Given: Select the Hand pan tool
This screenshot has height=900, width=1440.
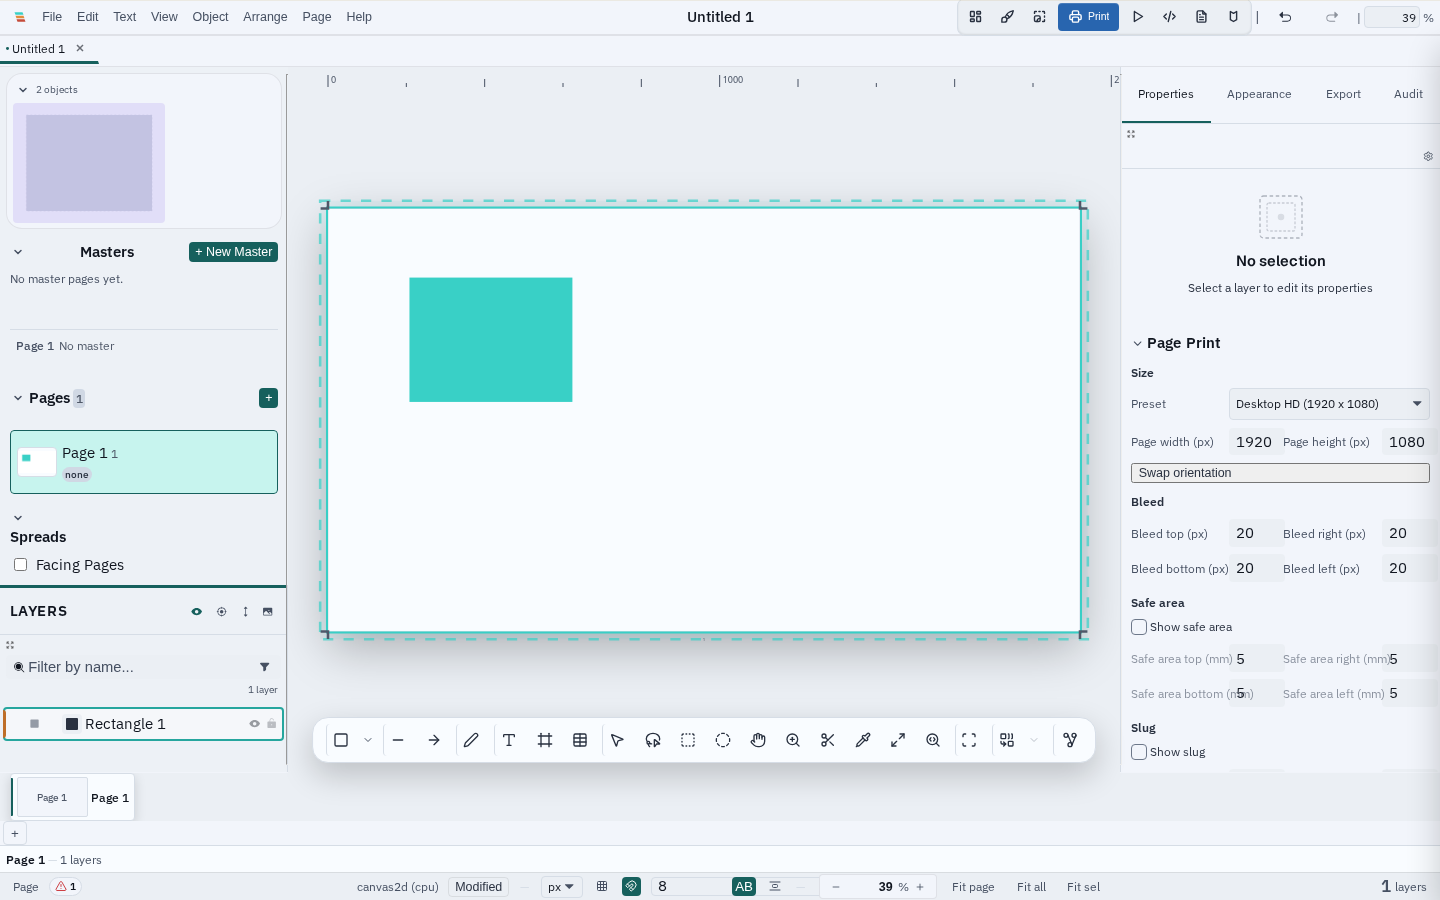Looking at the screenshot, I should [758, 740].
